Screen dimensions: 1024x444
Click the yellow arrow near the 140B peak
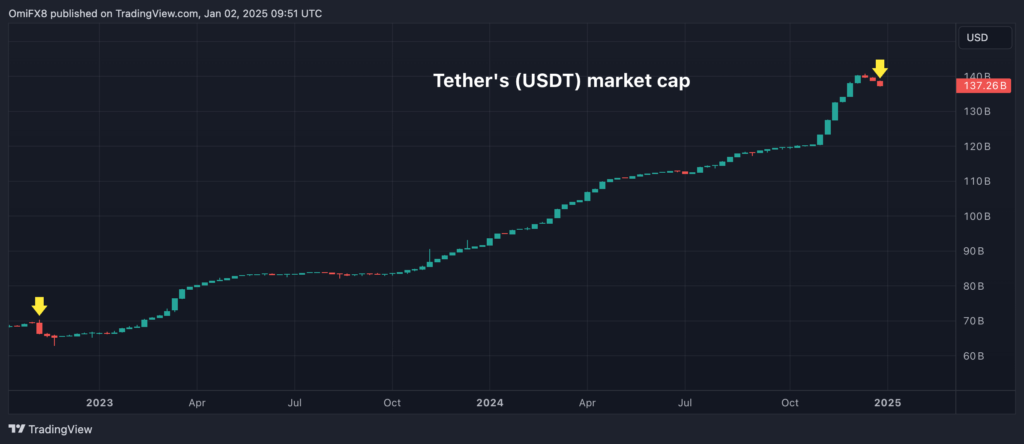pos(880,69)
